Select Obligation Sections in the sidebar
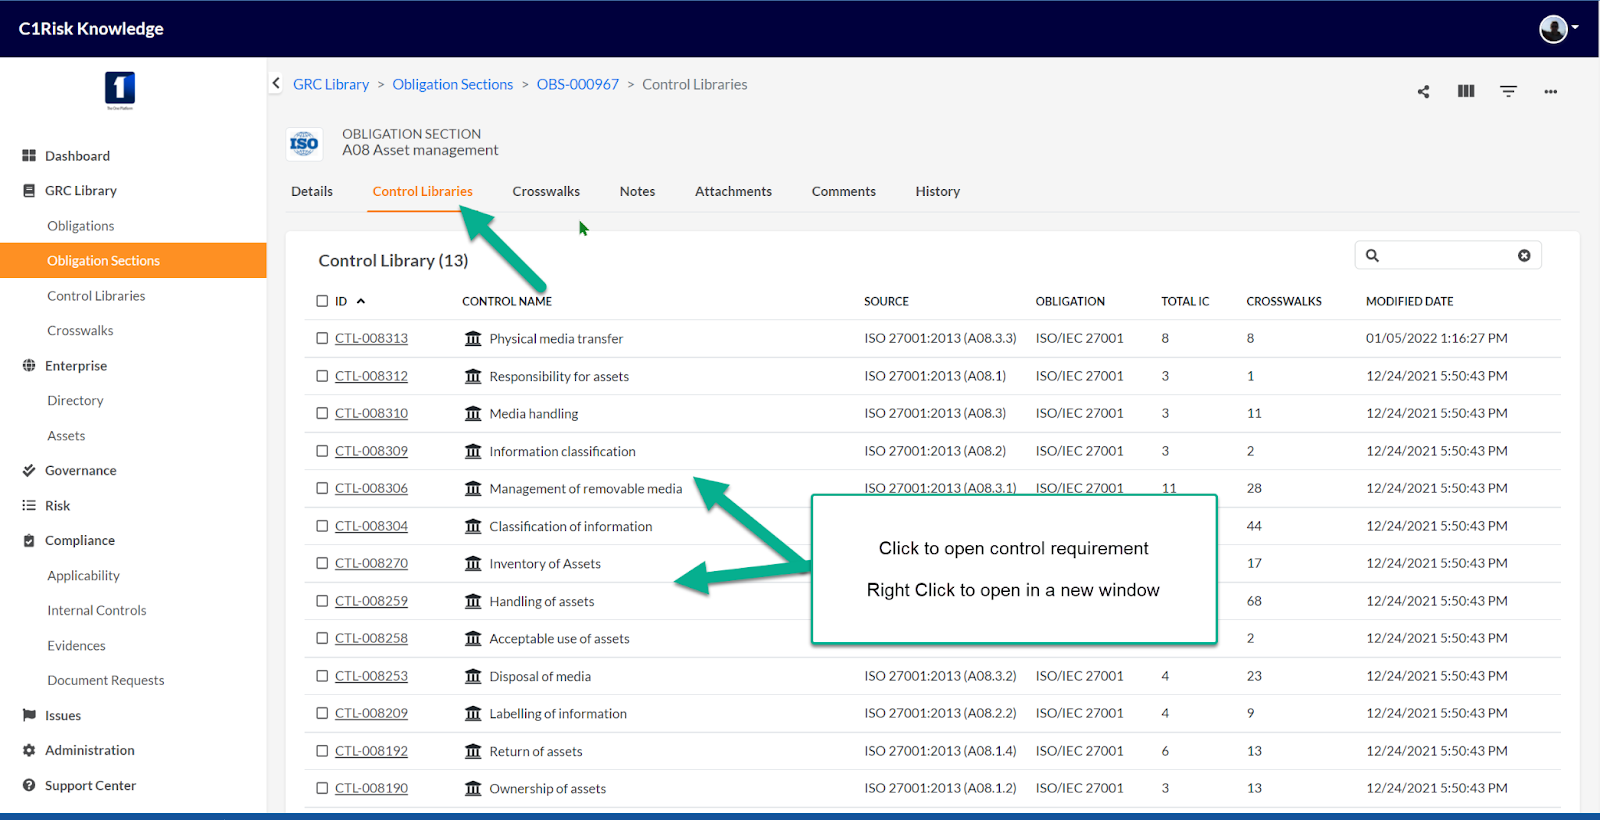This screenshot has height=820, width=1600. (x=133, y=260)
